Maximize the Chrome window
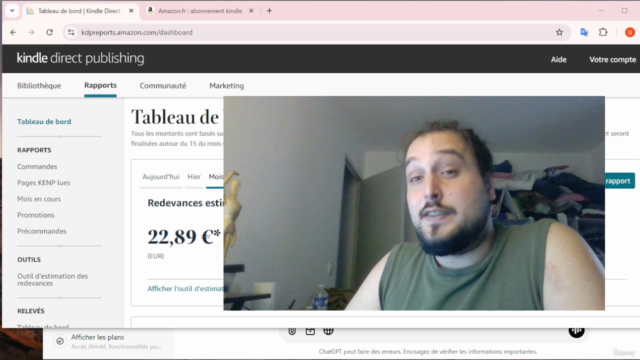The image size is (640, 360). point(624,11)
